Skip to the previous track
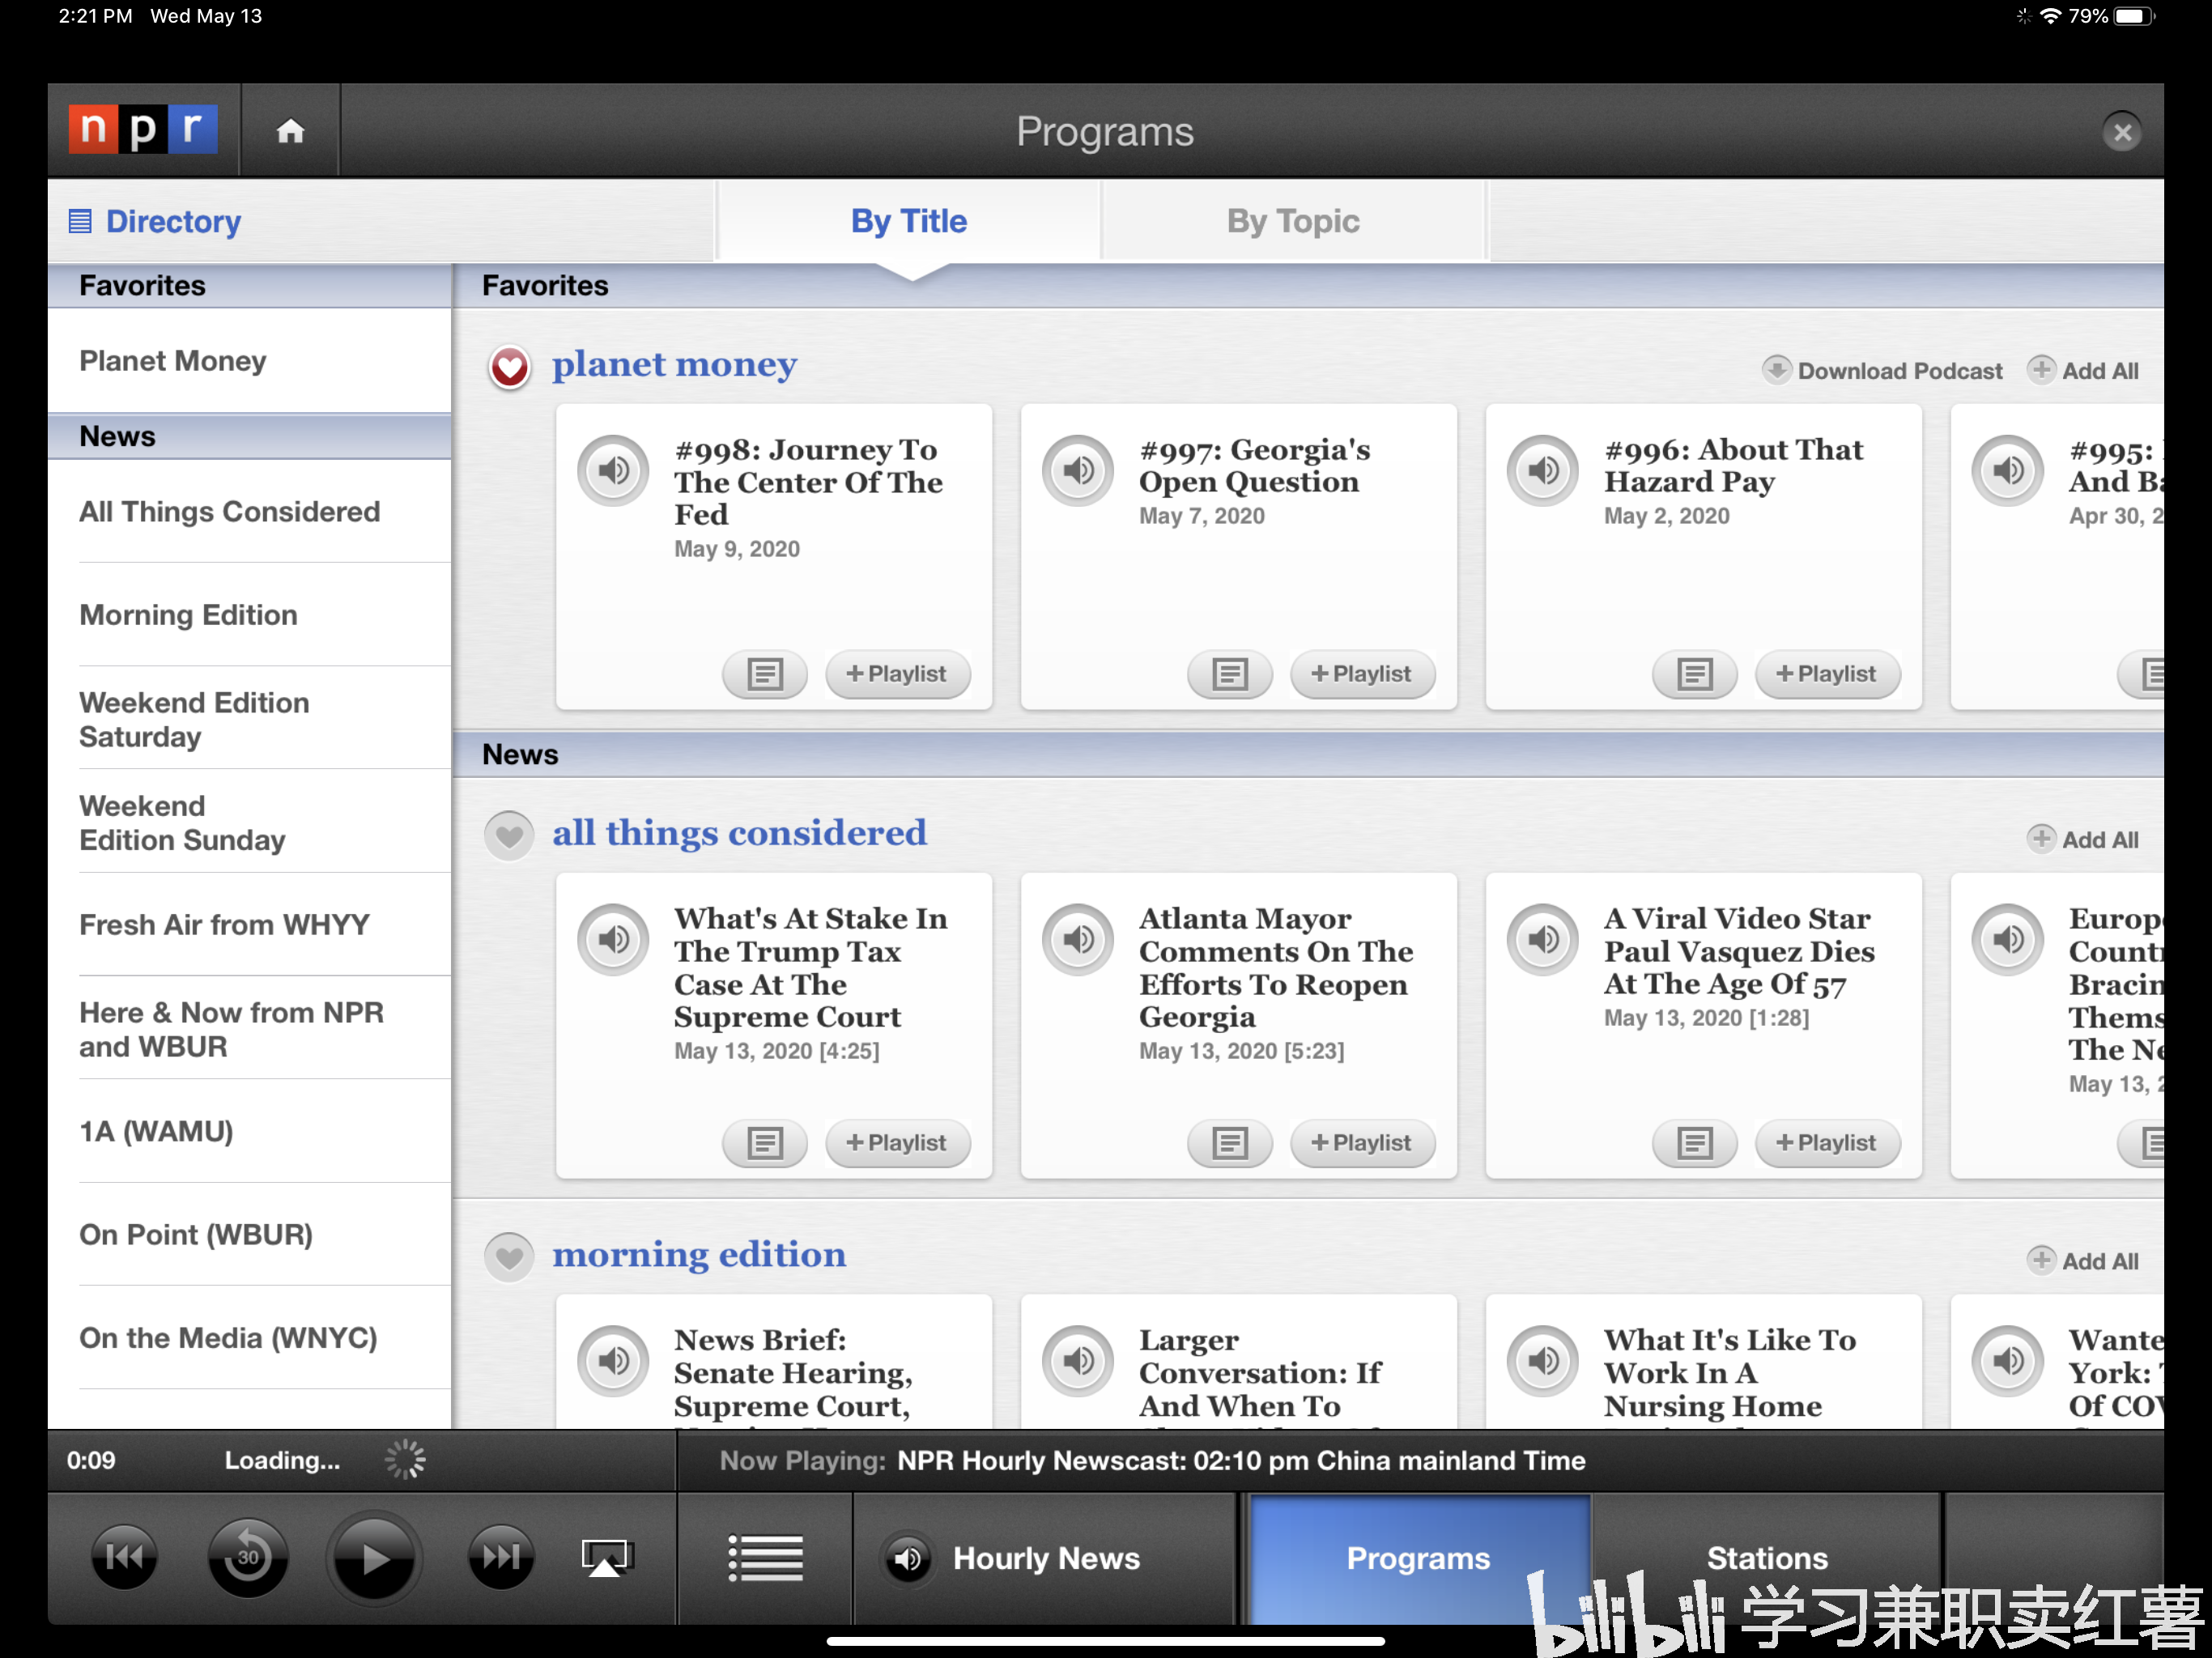Screen dimensions: 2212x1658 124,1557
